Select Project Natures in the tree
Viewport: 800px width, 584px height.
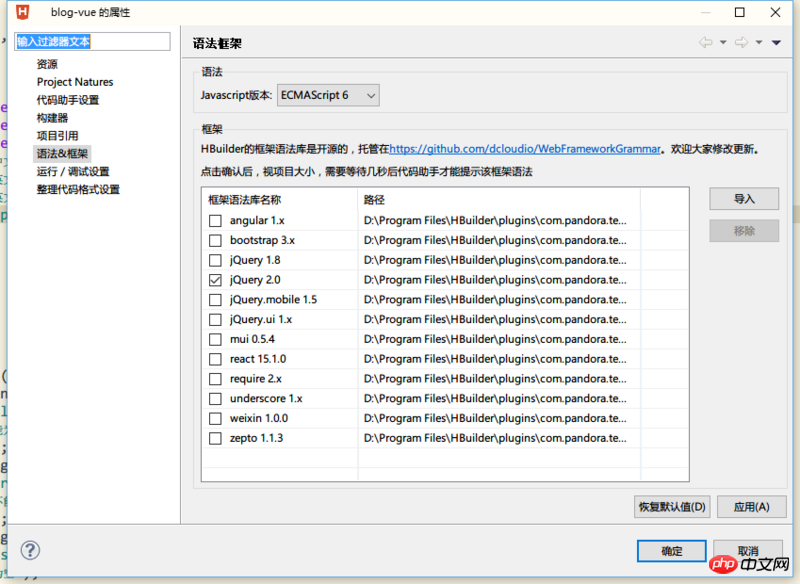click(75, 82)
